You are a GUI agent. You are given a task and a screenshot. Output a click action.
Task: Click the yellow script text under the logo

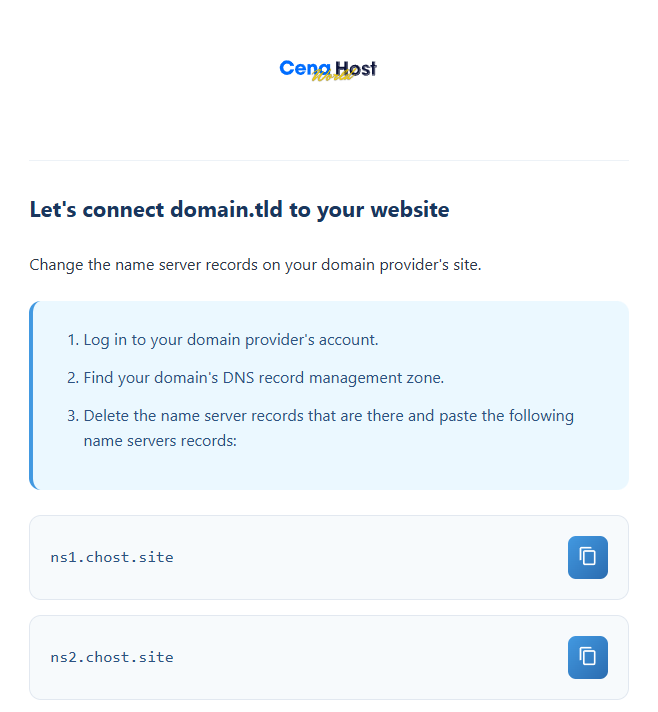click(333, 77)
